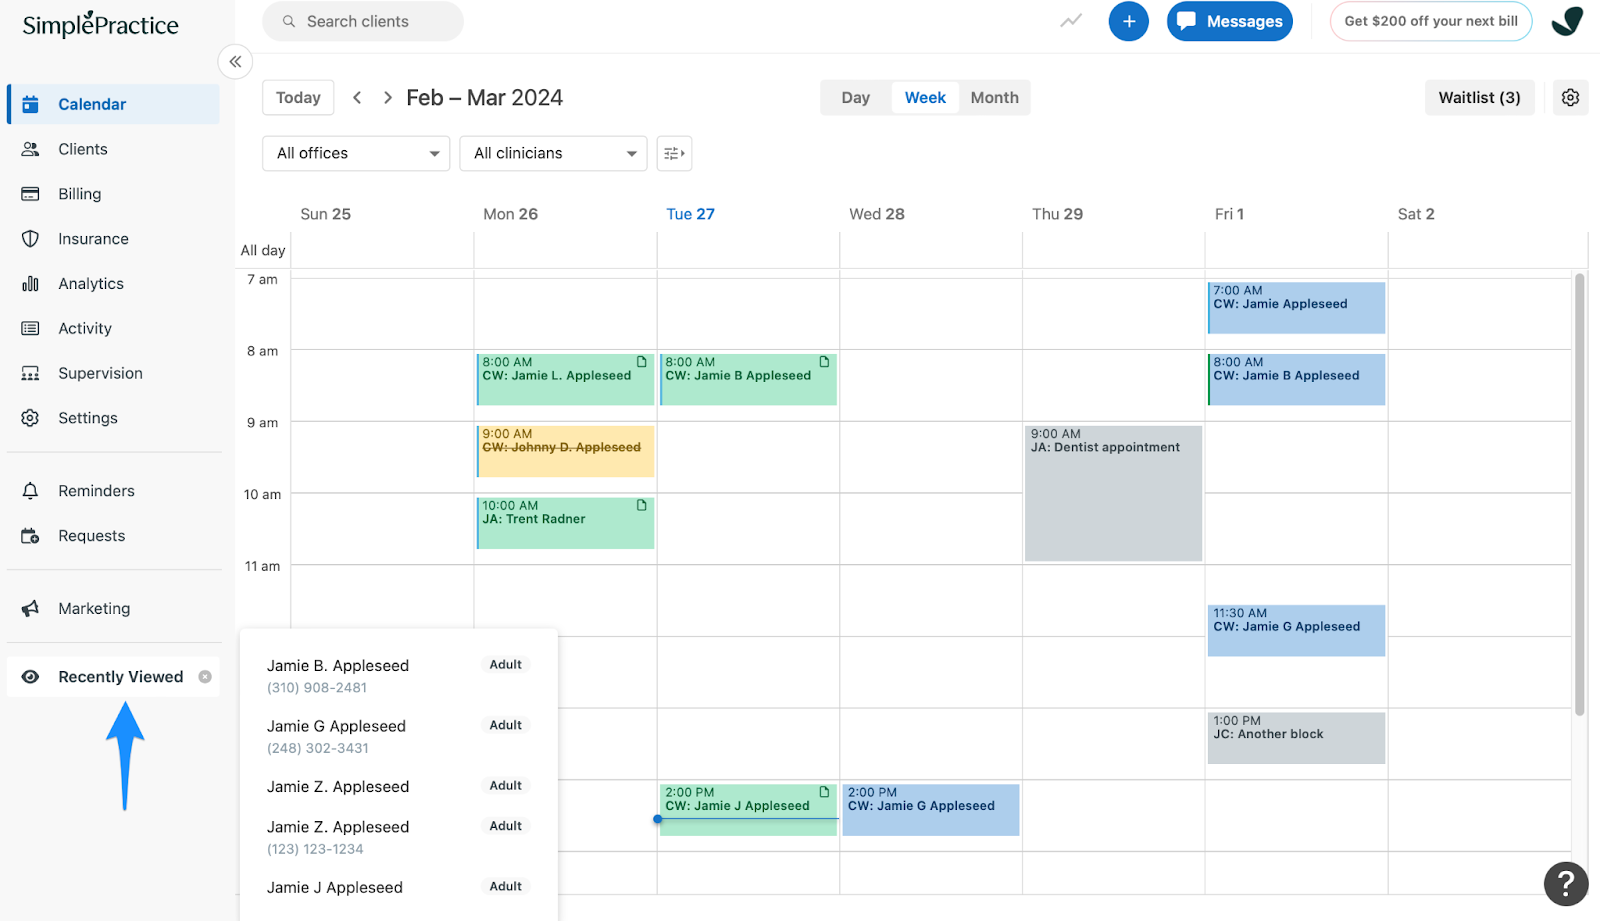Select the Supervision sidebar icon
This screenshot has width=1600, height=921.
coord(30,372)
